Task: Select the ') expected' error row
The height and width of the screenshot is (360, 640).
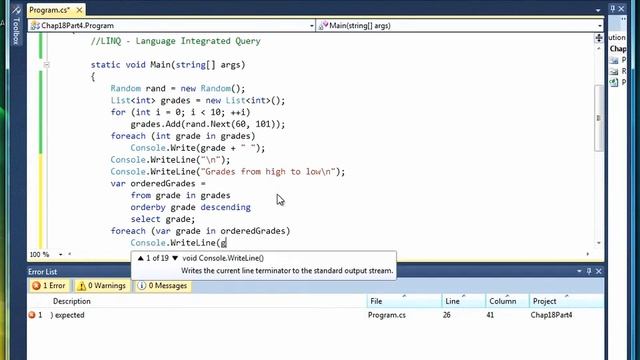Action: click(315, 315)
